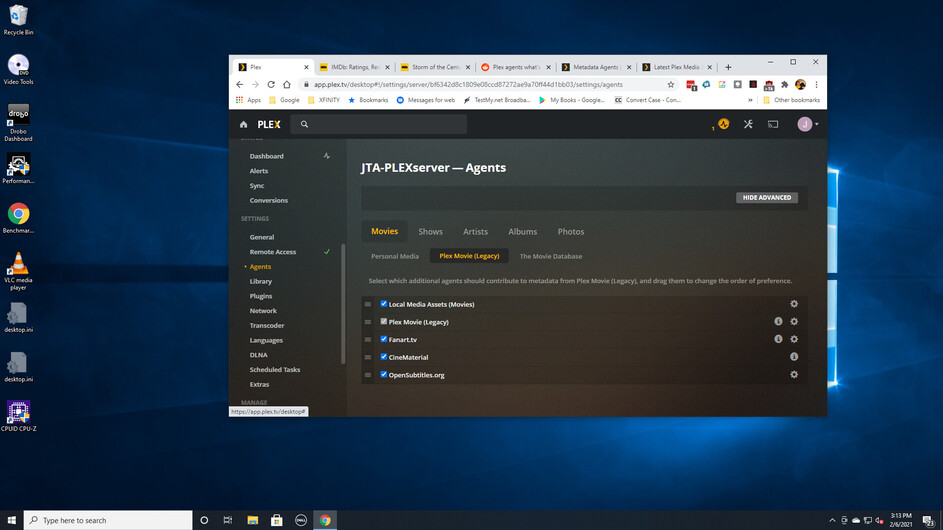The image size is (943, 530).
Task: Select VLC media player desktop icon
Action: pos(18,271)
